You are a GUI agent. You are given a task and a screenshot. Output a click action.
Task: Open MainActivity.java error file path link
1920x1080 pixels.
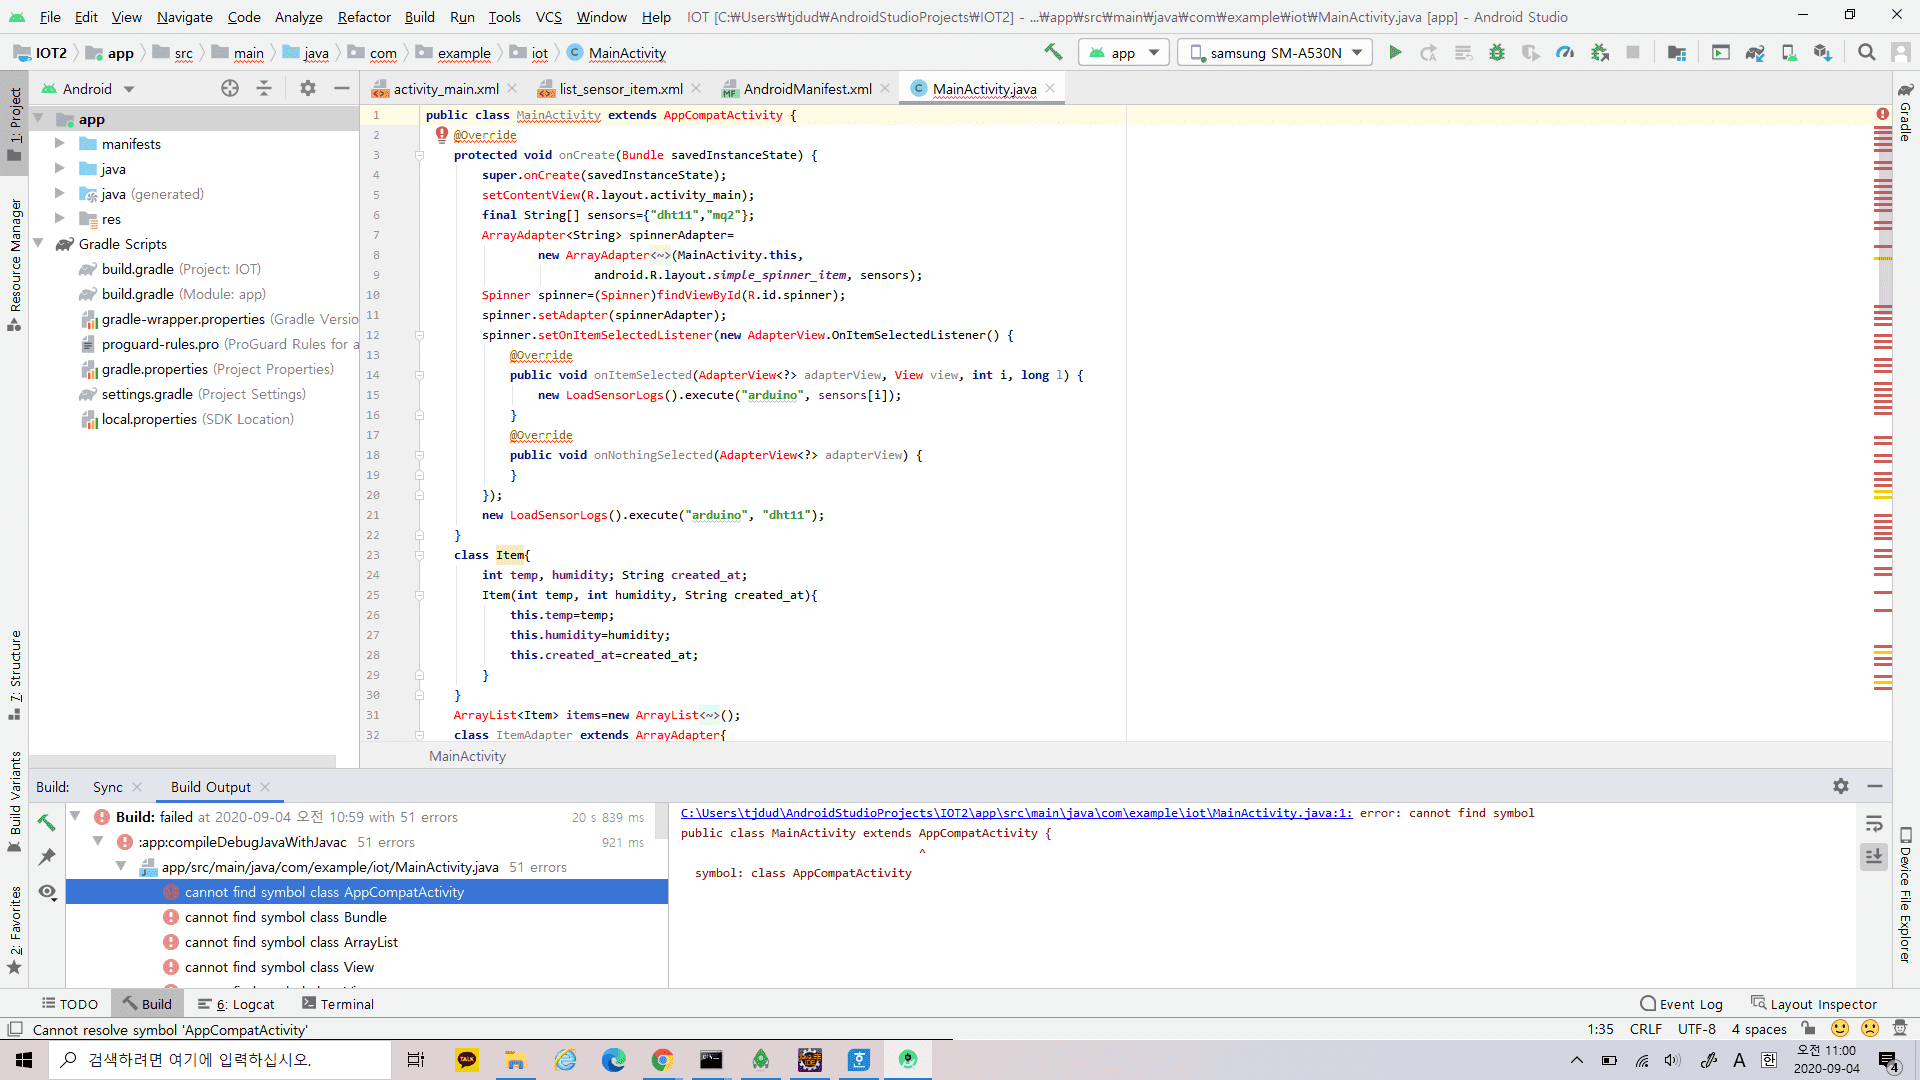pyautogui.click(x=1016, y=813)
